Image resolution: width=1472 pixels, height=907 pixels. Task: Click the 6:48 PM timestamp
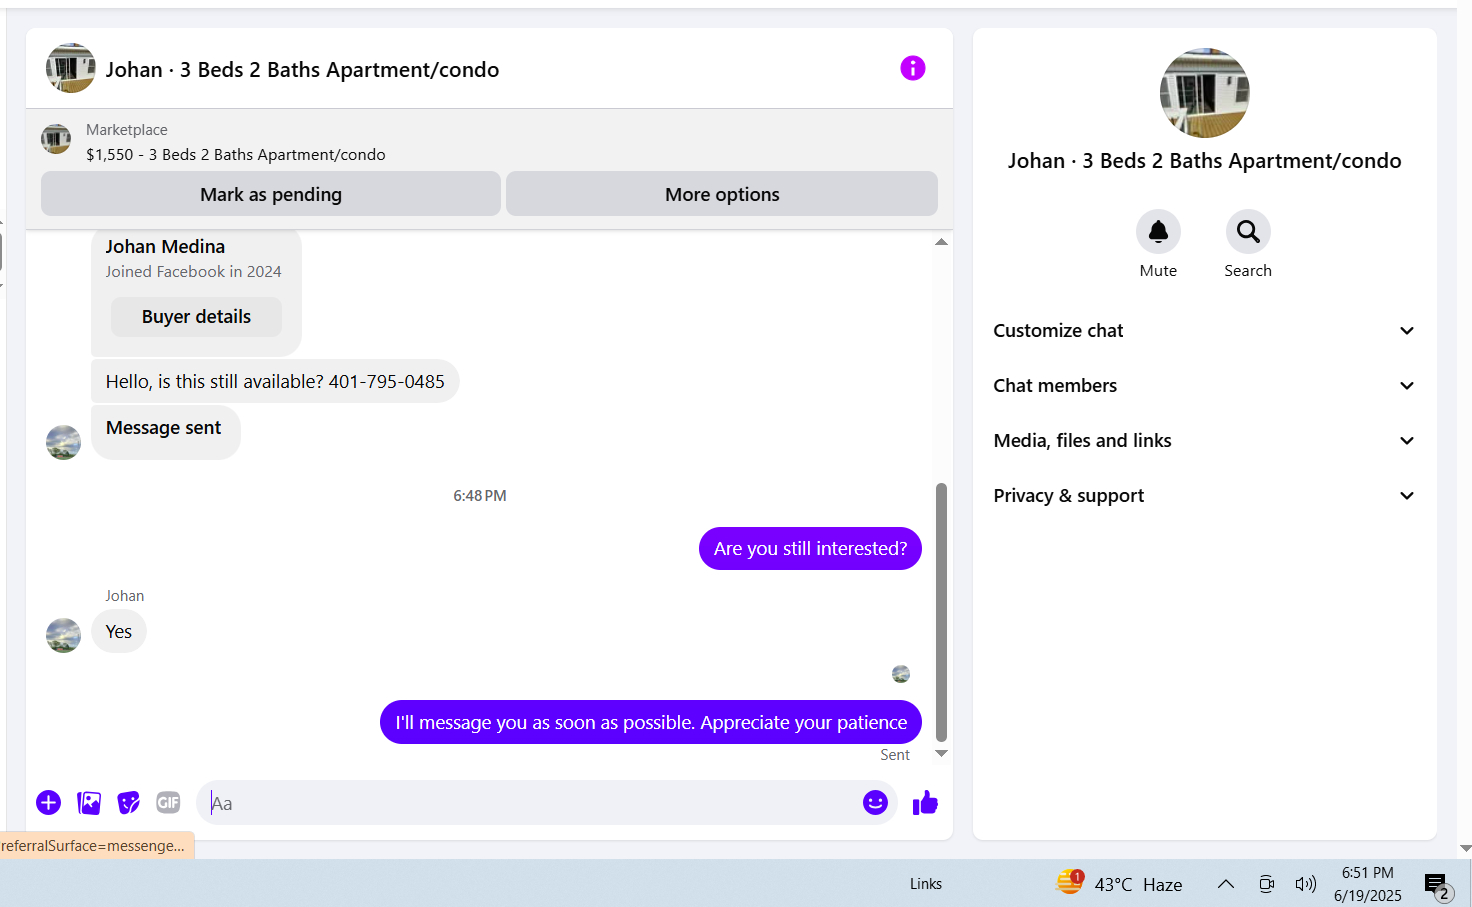point(480,496)
